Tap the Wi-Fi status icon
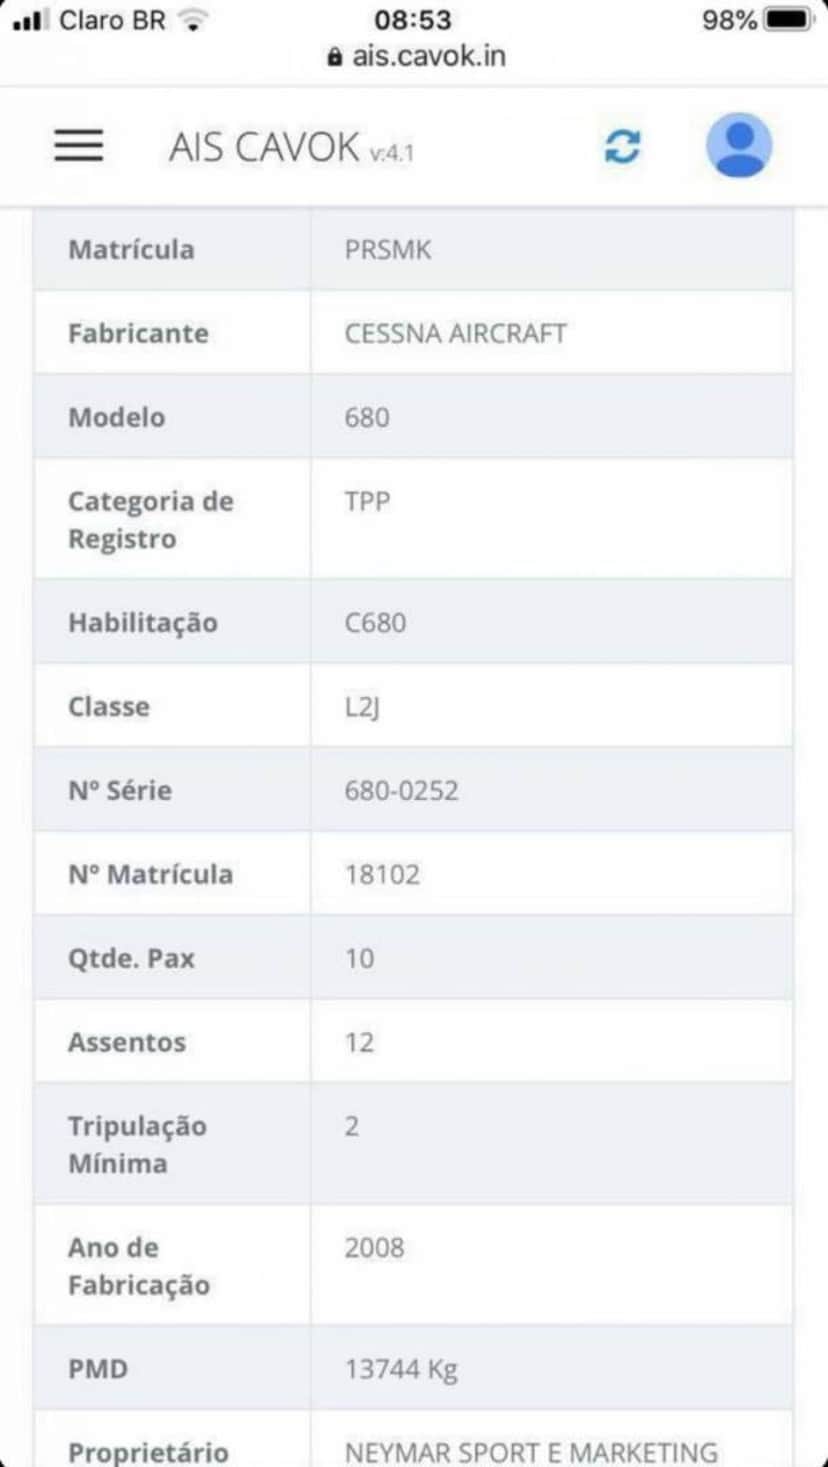The width and height of the screenshot is (828, 1467). 194,19
